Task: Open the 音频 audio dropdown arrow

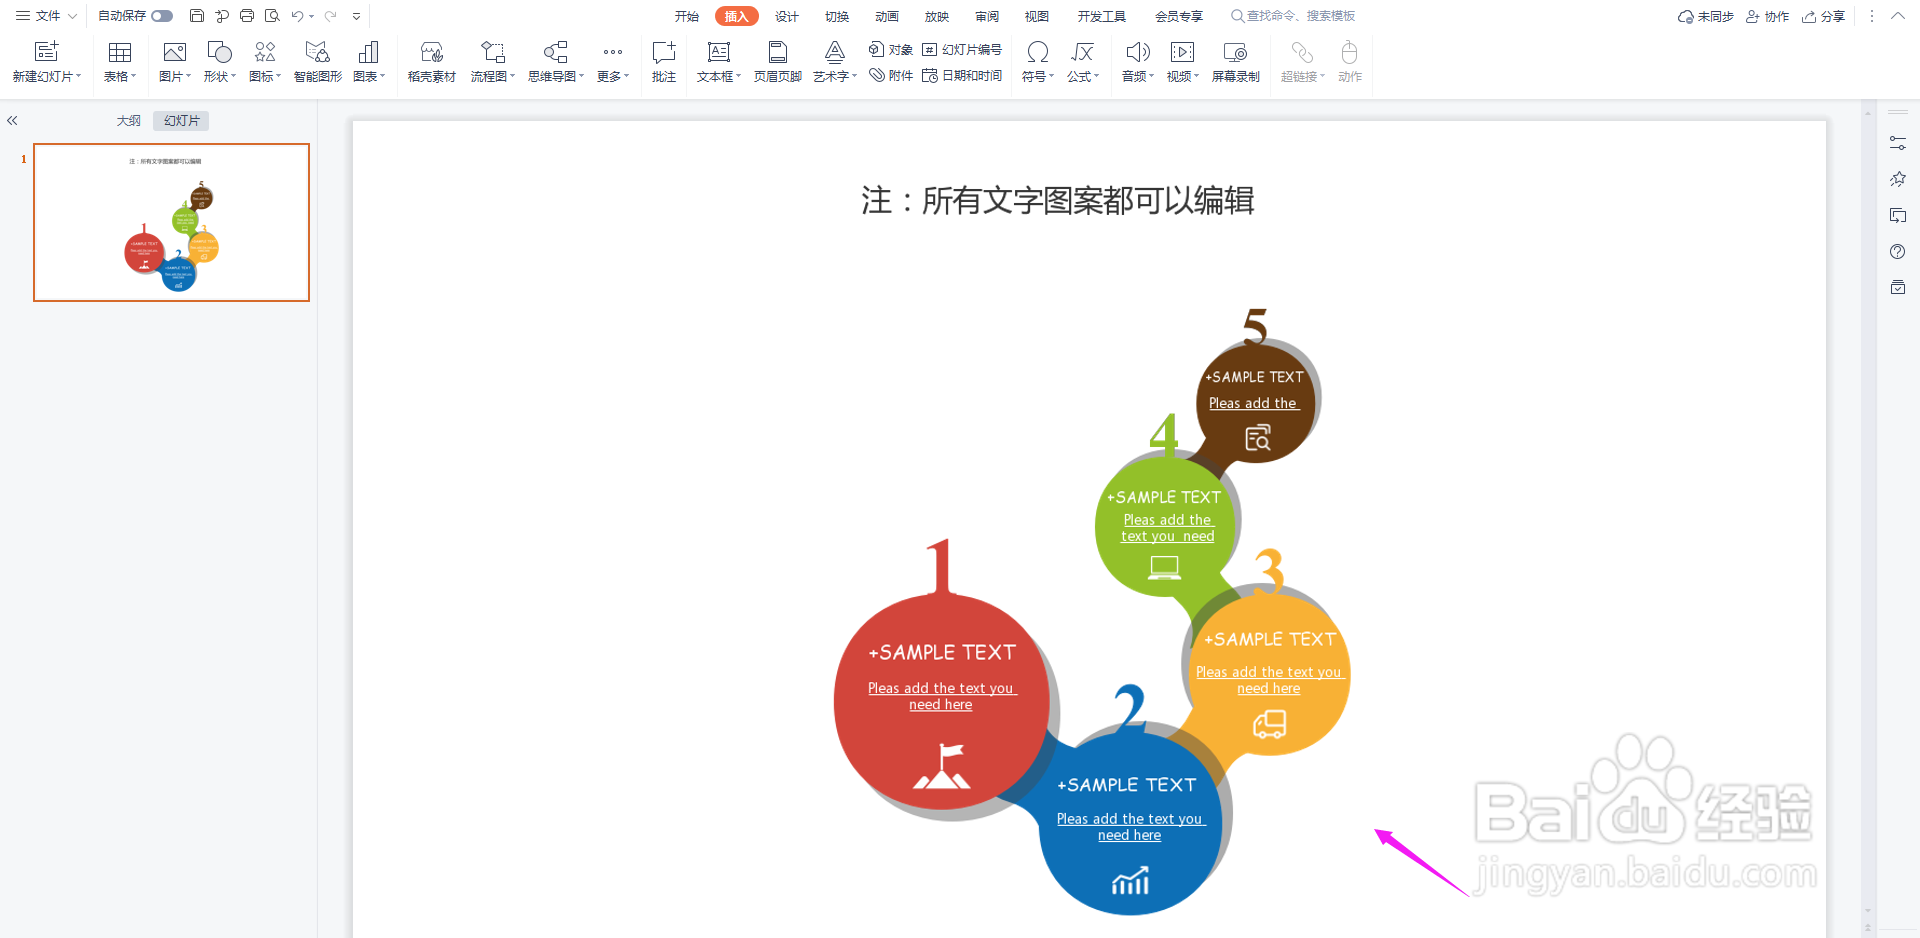Action: pos(1151,75)
